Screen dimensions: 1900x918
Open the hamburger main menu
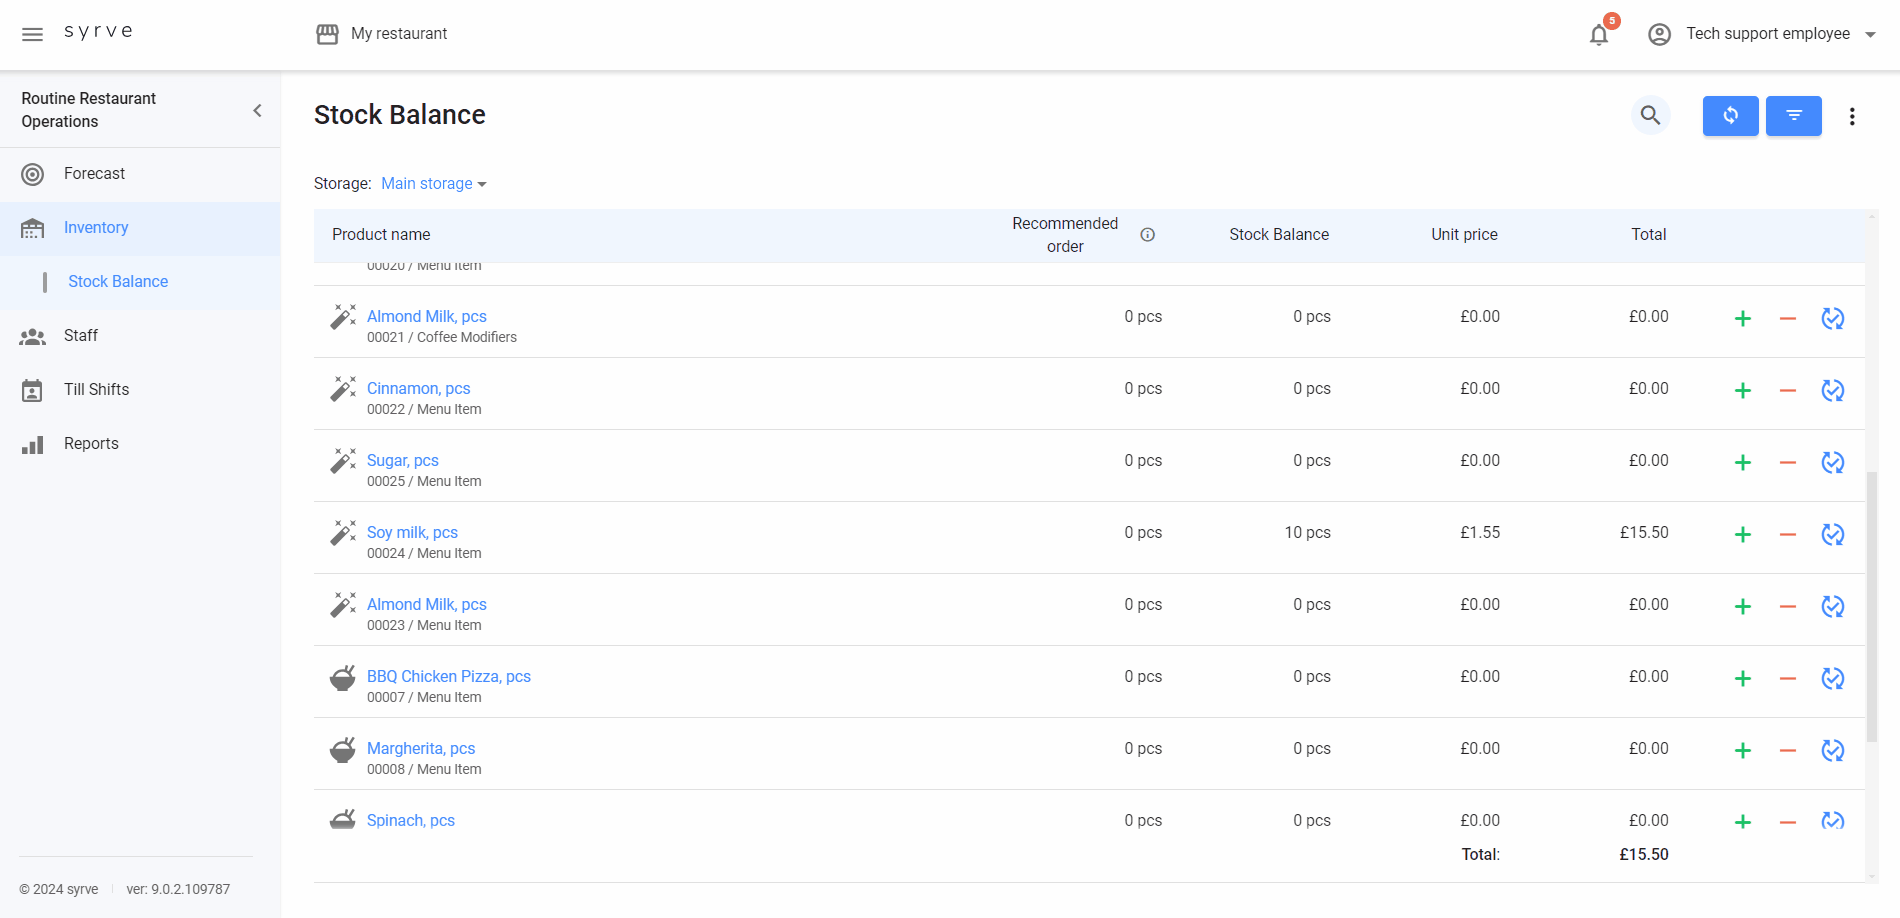(32, 34)
